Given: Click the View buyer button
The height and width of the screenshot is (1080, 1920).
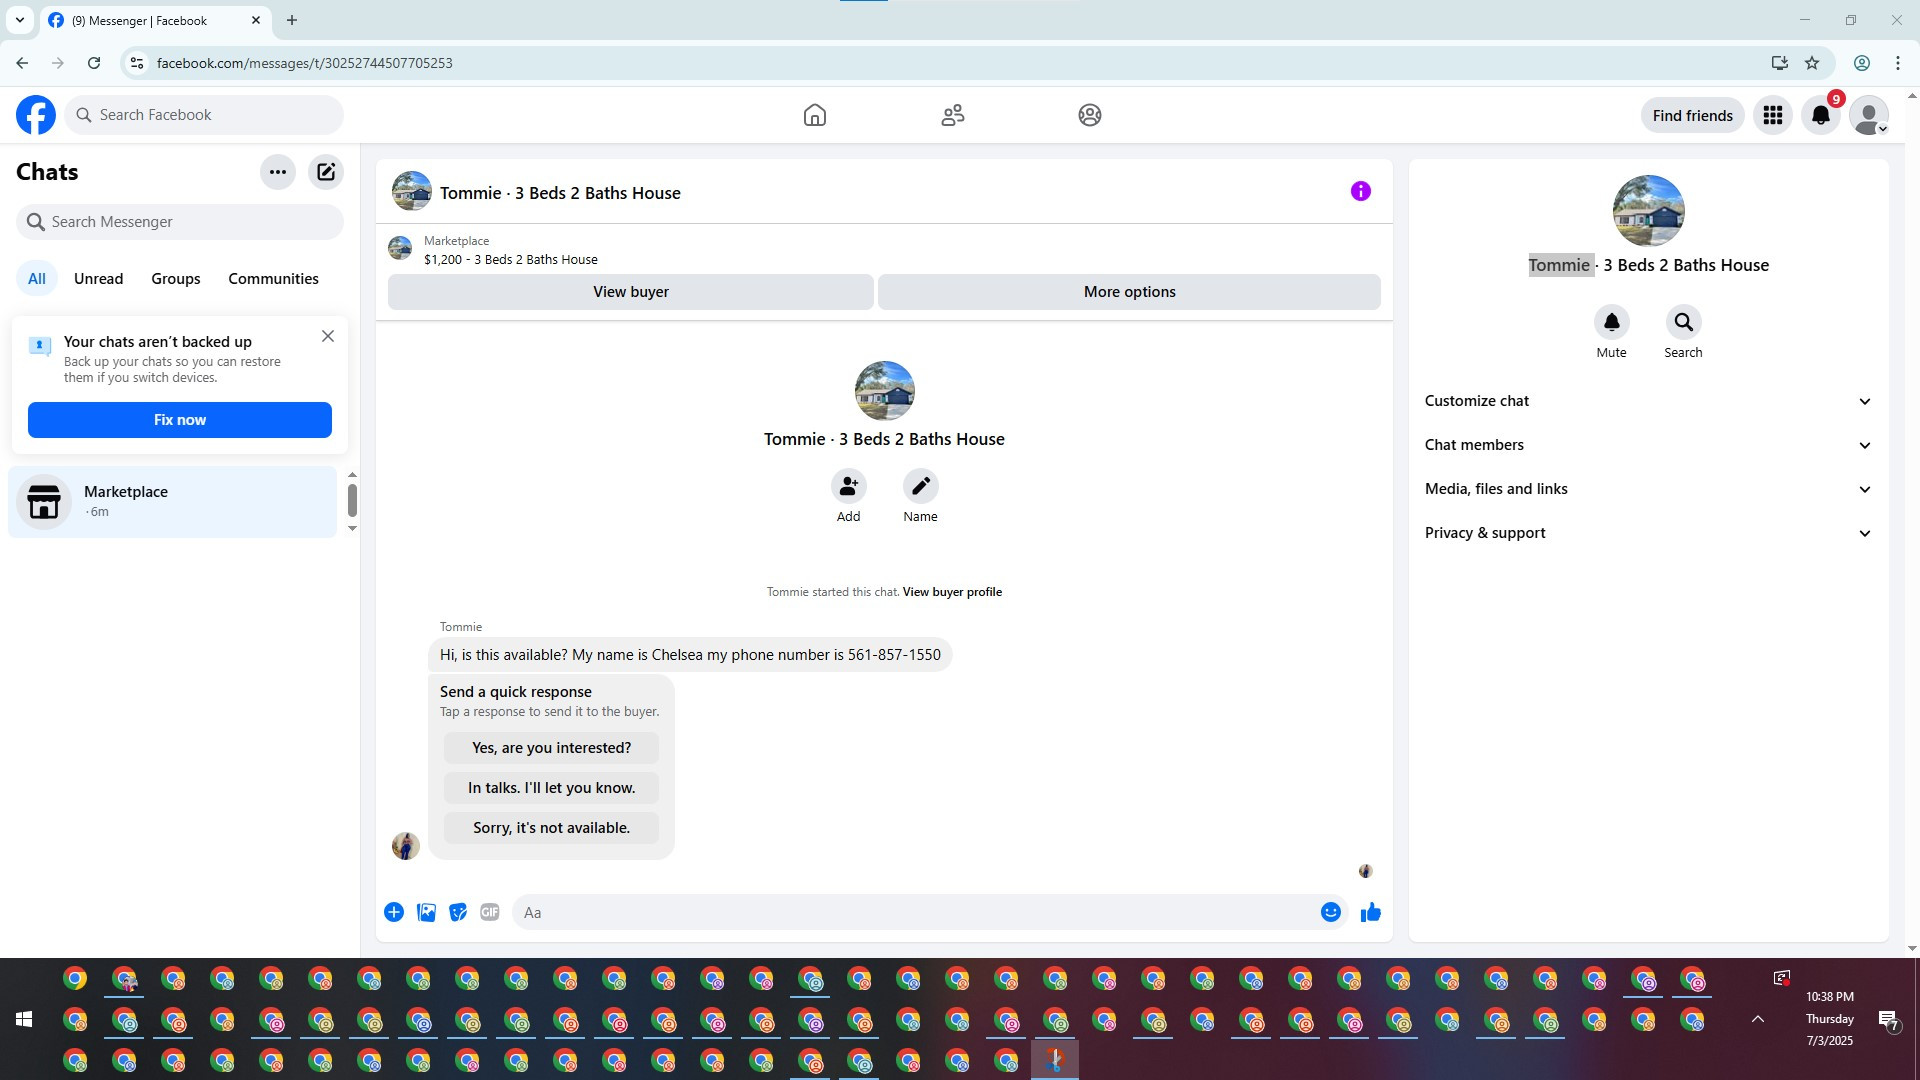Looking at the screenshot, I should pos(630,292).
